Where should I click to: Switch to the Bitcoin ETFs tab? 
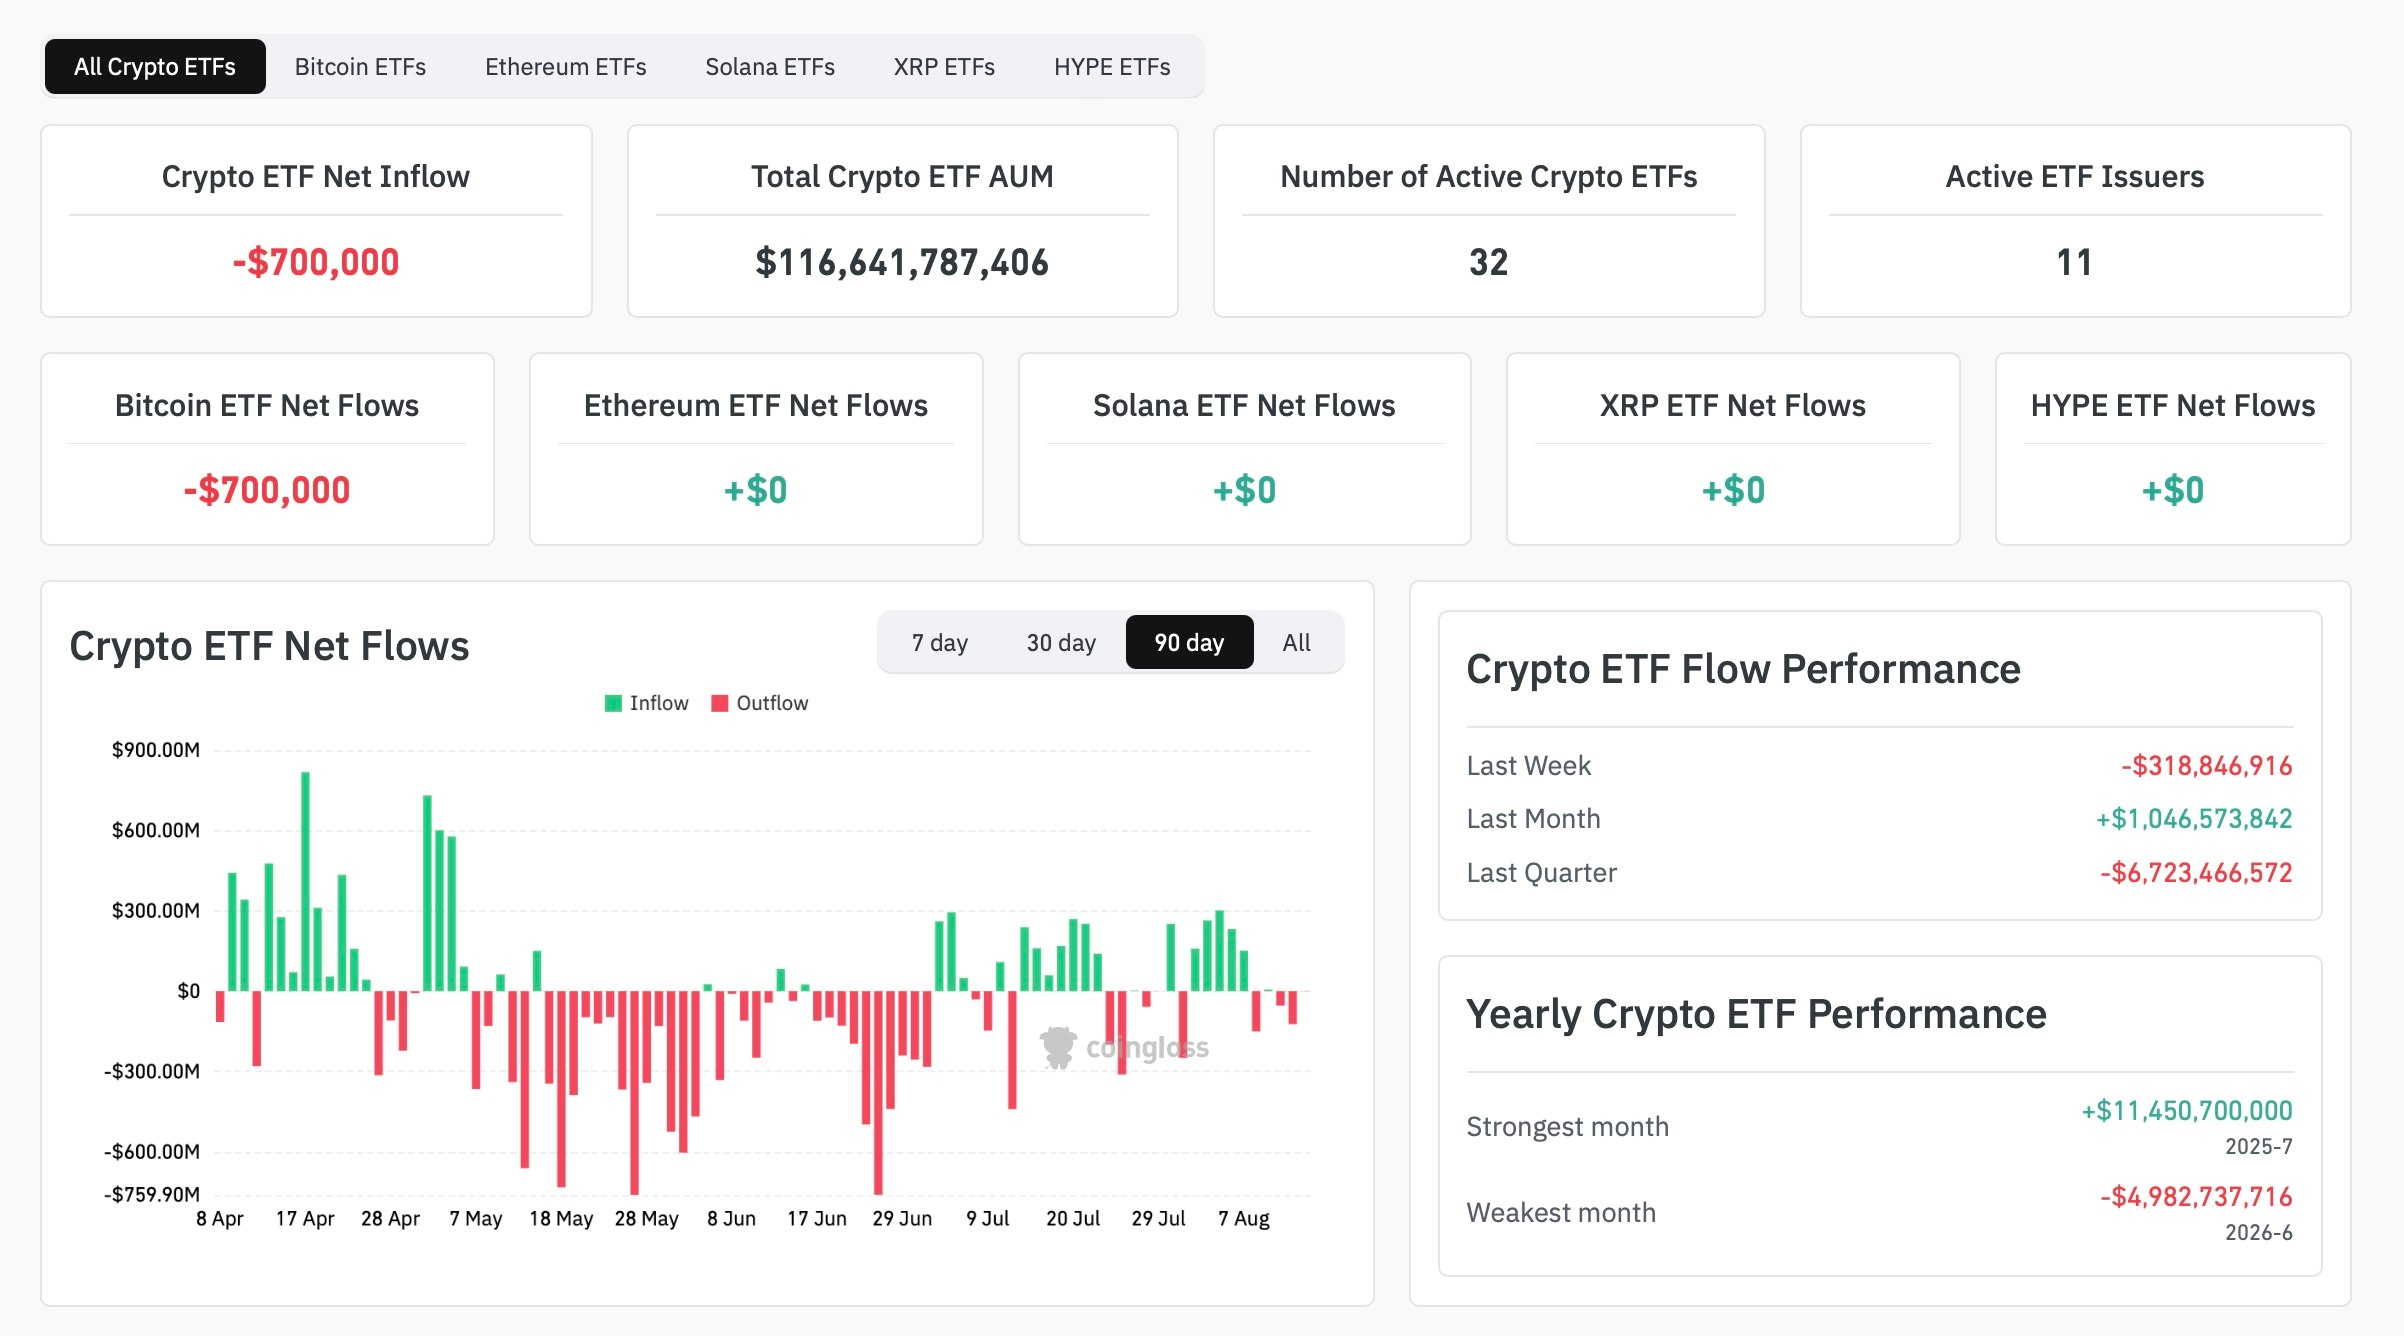(x=360, y=67)
